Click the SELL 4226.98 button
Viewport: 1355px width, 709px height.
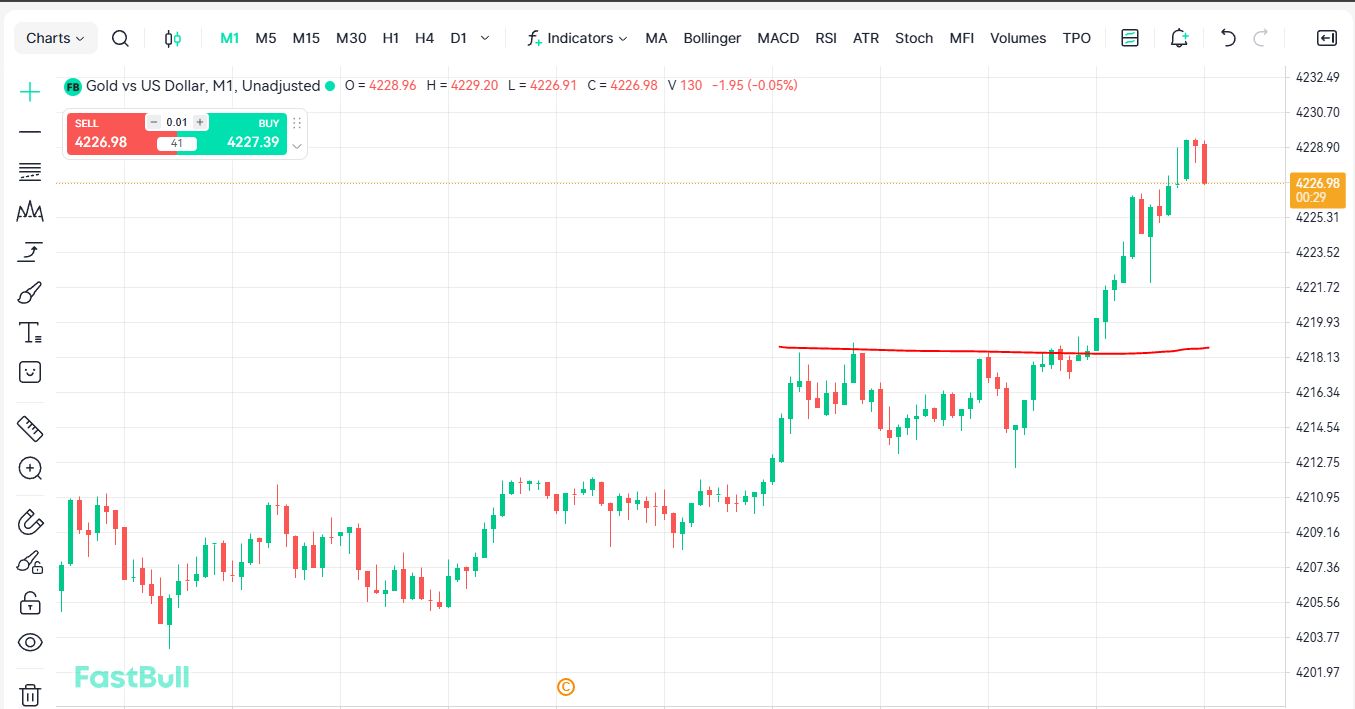tap(105, 135)
